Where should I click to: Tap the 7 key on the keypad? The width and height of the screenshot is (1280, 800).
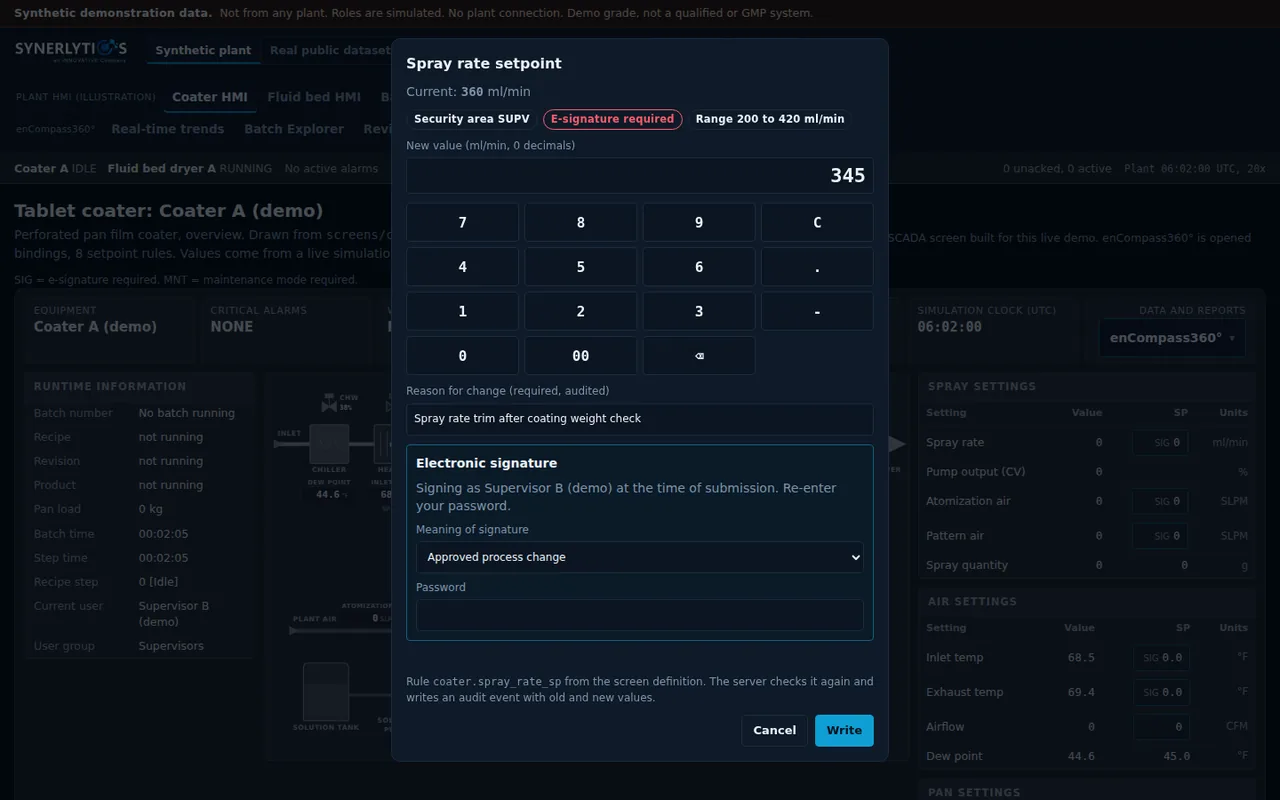pyautogui.click(x=462, y=223)
